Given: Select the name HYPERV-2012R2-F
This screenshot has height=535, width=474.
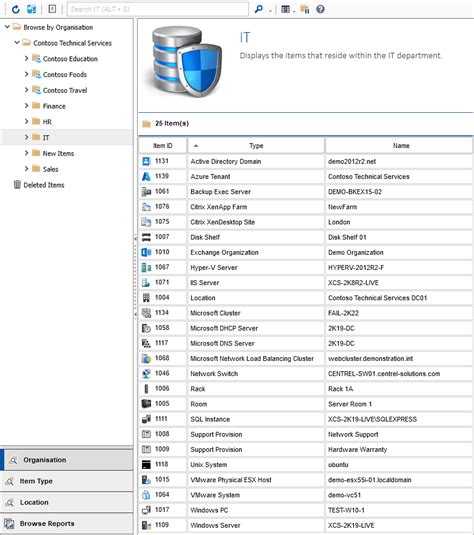Looking at the screenshot, I should coord(356,268).
